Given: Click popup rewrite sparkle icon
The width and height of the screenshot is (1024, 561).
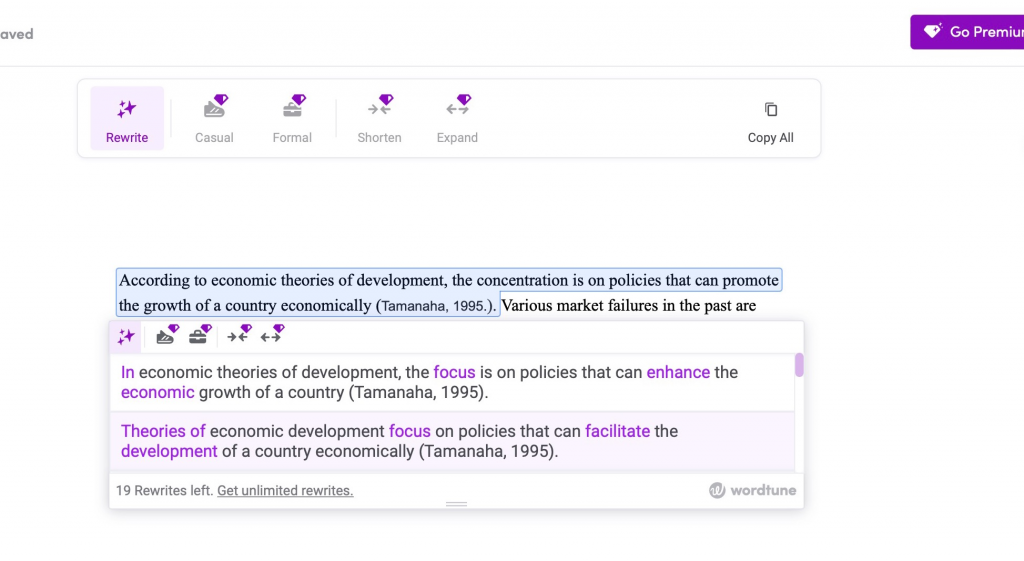Looking at the screenshot, I should [x=125, y=337].
